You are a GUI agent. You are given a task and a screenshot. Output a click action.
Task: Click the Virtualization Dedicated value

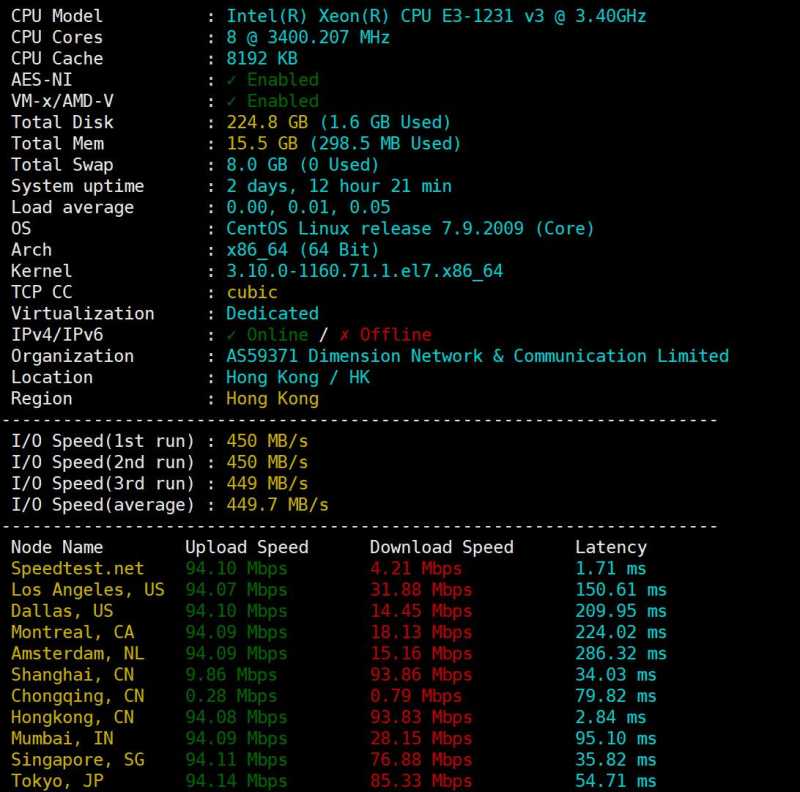pos(272,313)
